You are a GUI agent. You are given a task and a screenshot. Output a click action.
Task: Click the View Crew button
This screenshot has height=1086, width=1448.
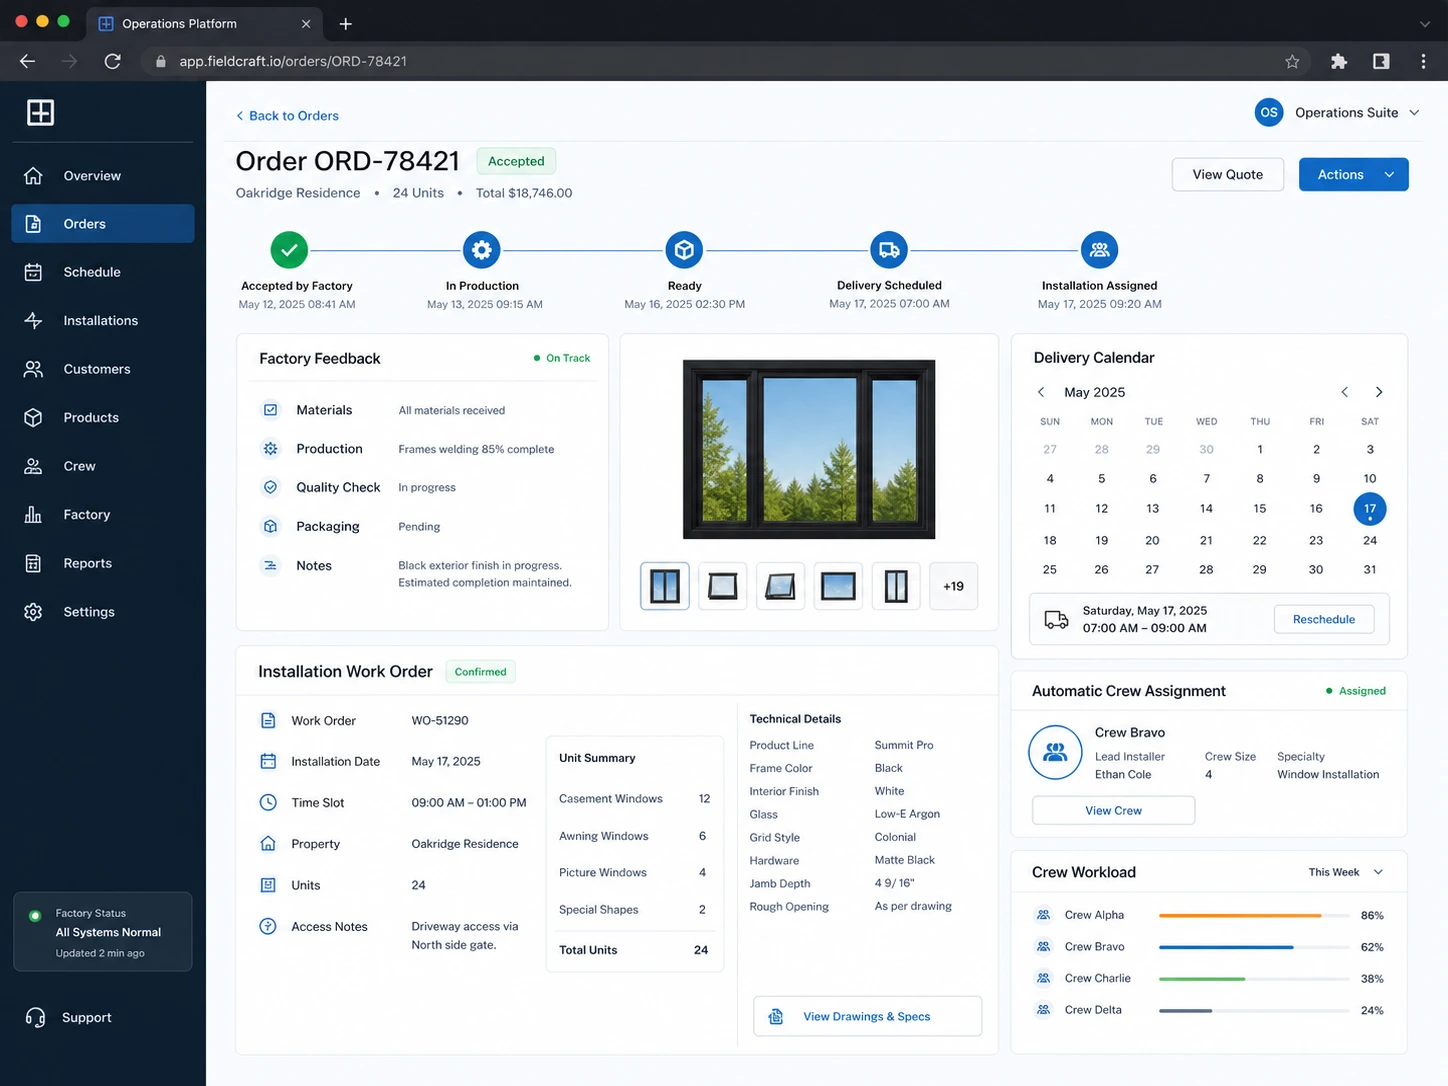click(x=1113, y=811)
